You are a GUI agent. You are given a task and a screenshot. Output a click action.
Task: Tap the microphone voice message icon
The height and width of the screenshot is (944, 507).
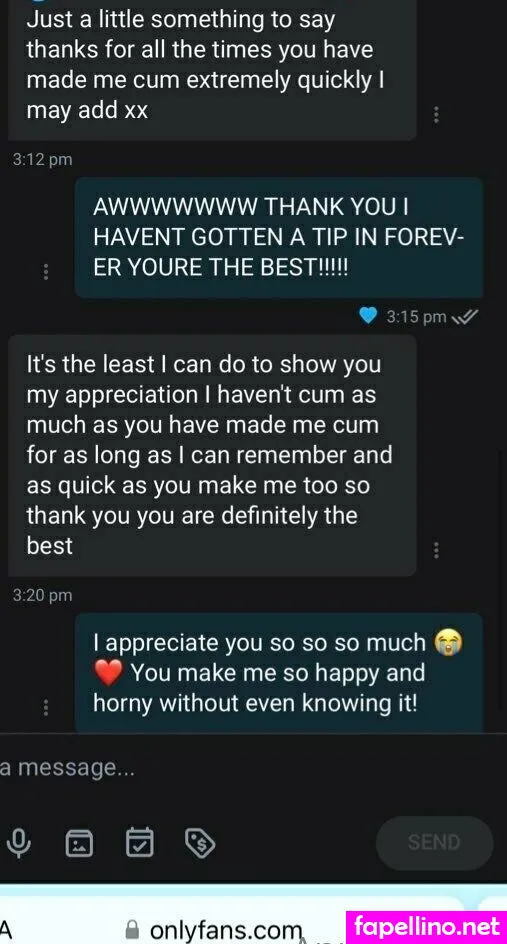(20, 842)
